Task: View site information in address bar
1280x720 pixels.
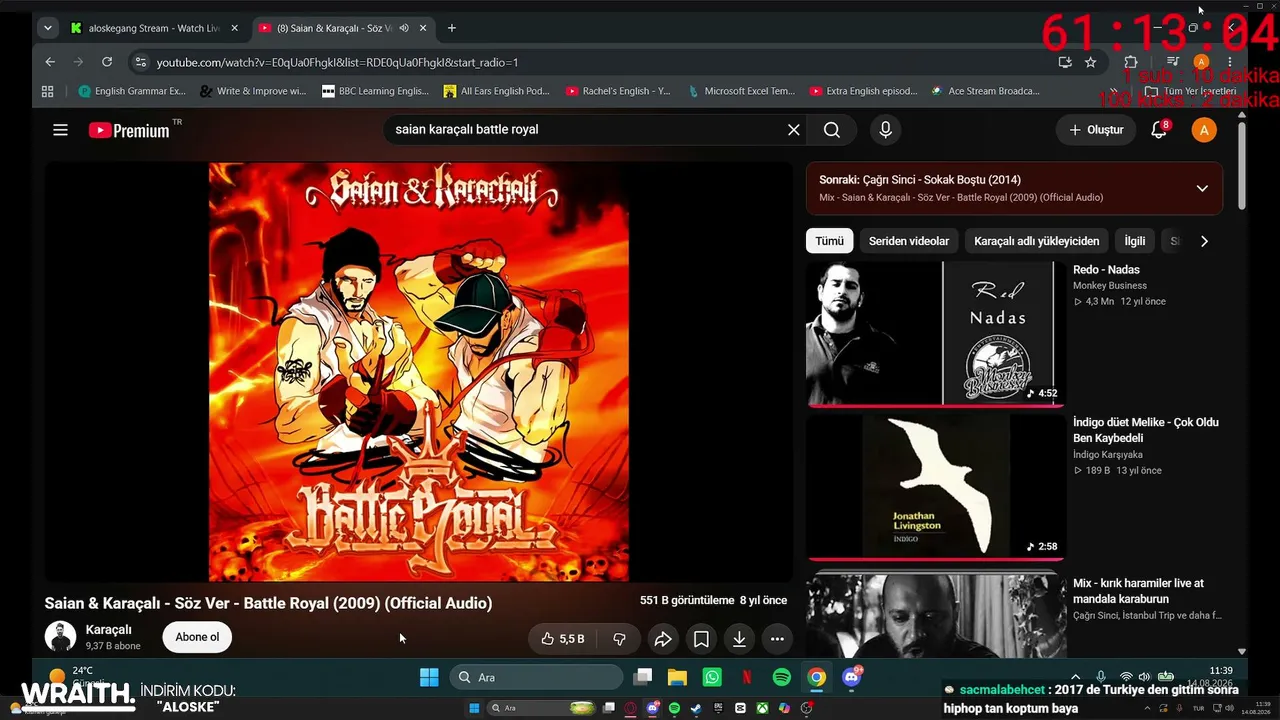Action: tap(141, 62)
